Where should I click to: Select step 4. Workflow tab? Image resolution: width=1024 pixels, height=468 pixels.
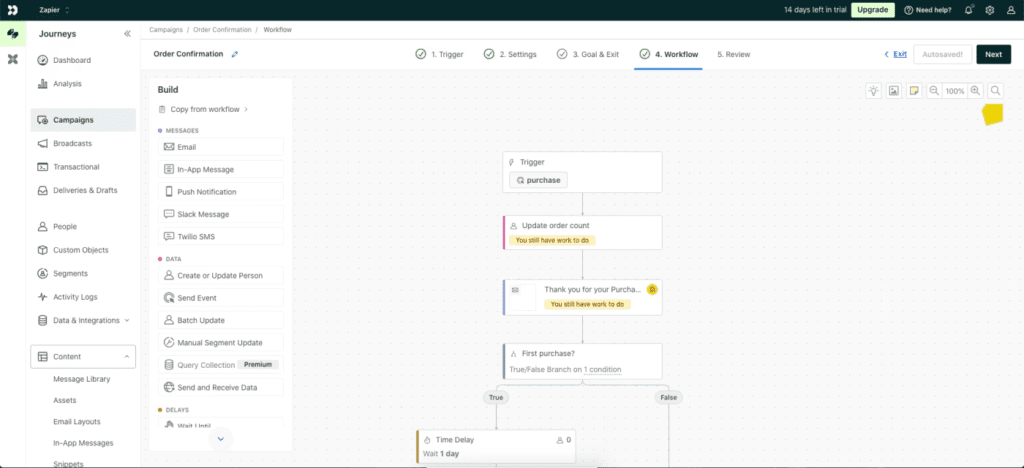point(669,54)
